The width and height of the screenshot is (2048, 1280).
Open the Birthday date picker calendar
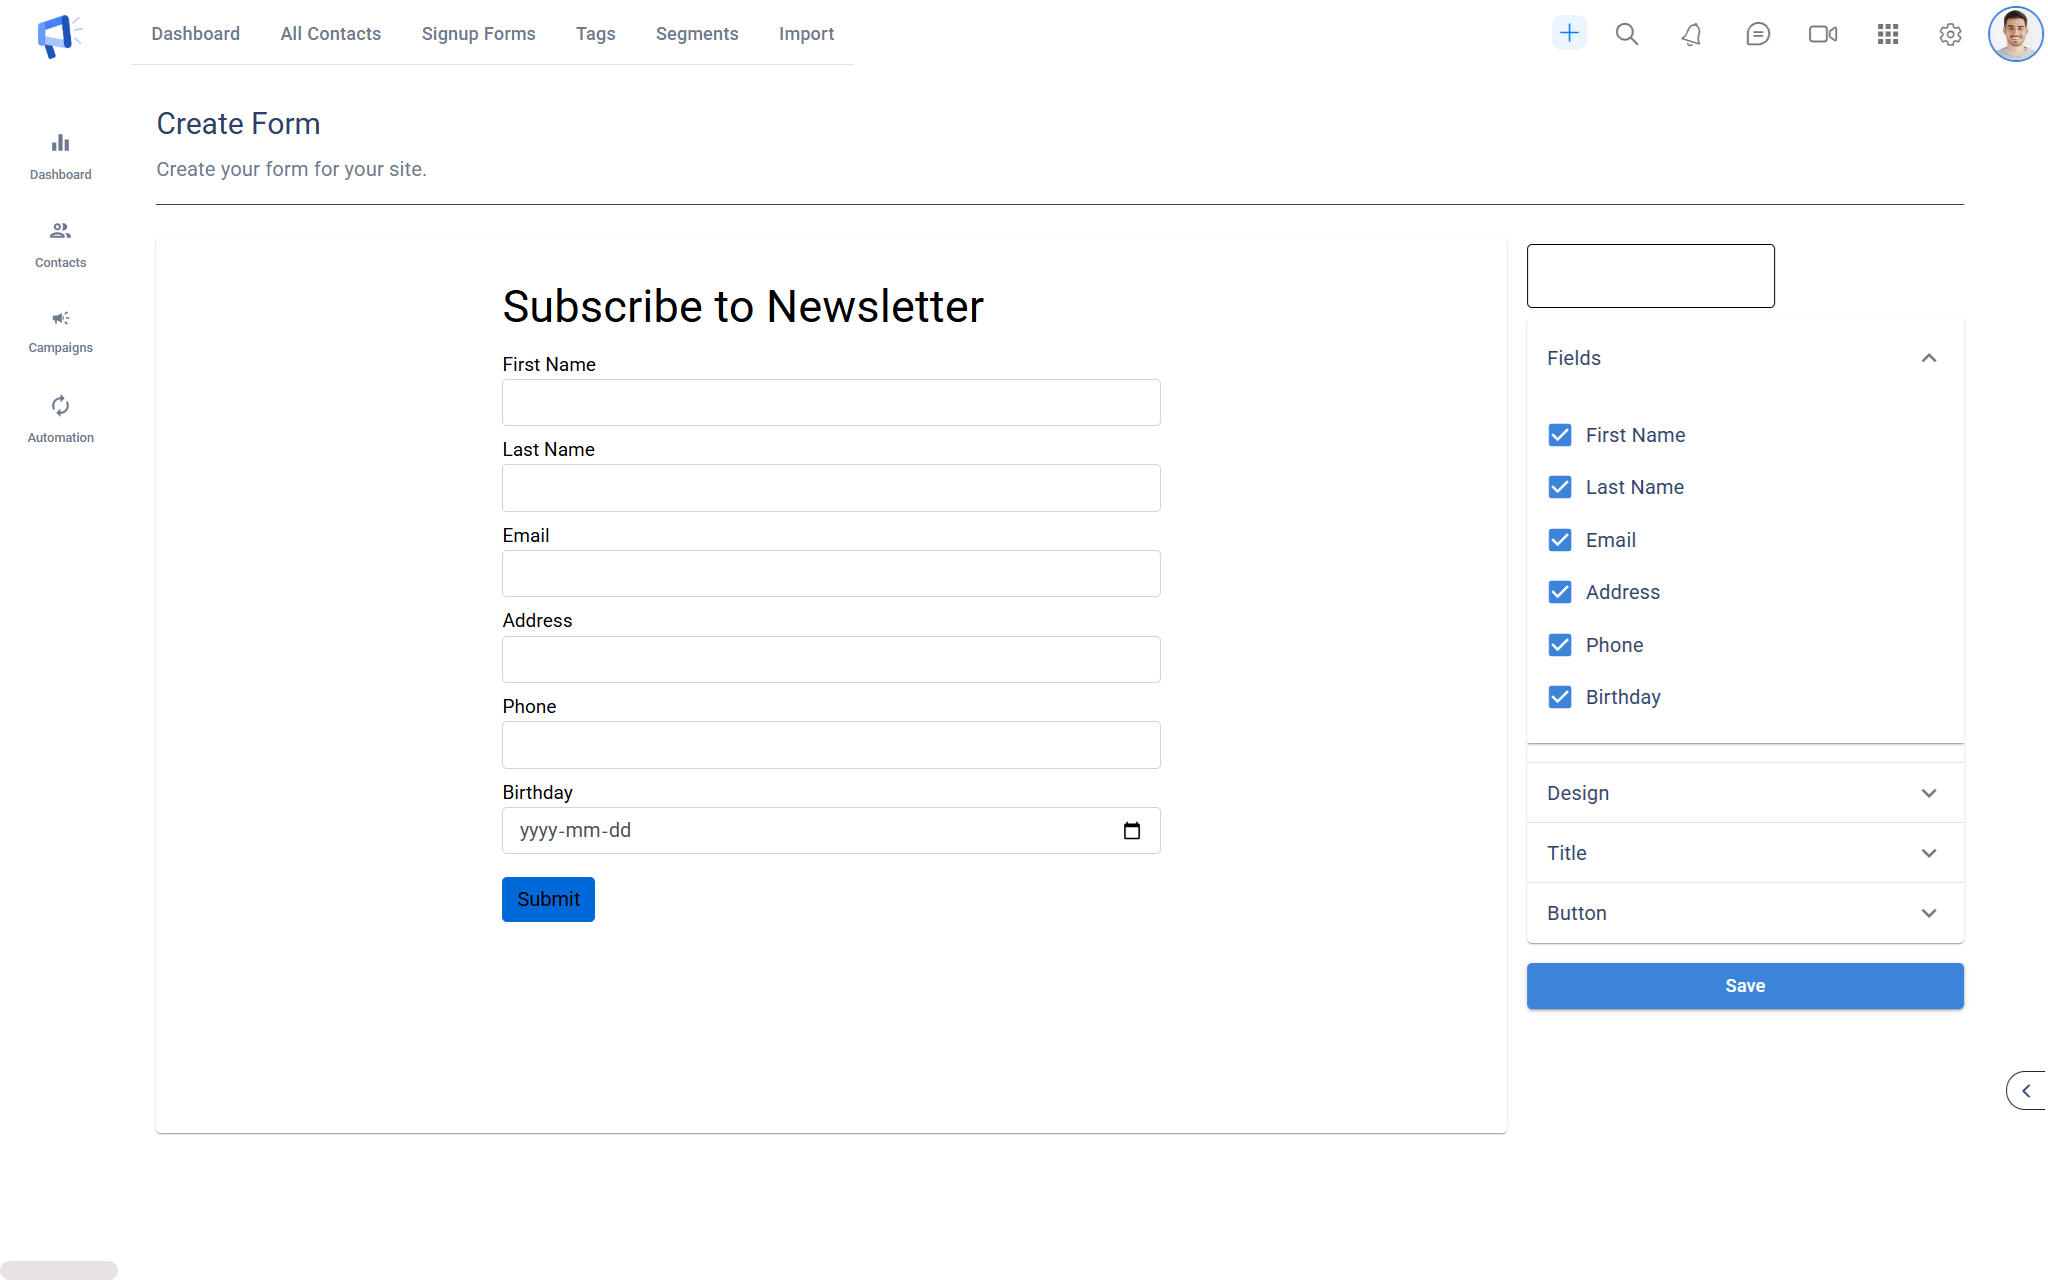click(1131, 831)
